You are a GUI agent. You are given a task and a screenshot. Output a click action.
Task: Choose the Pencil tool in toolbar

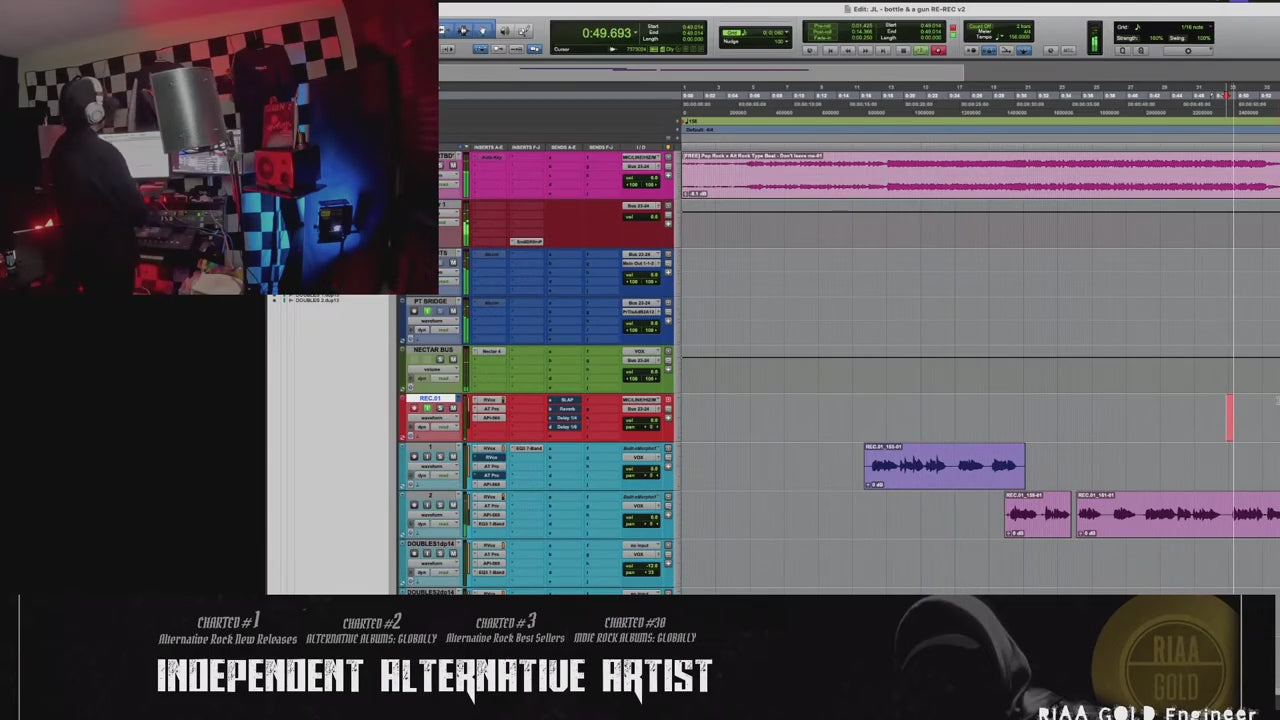click(523, 31)
